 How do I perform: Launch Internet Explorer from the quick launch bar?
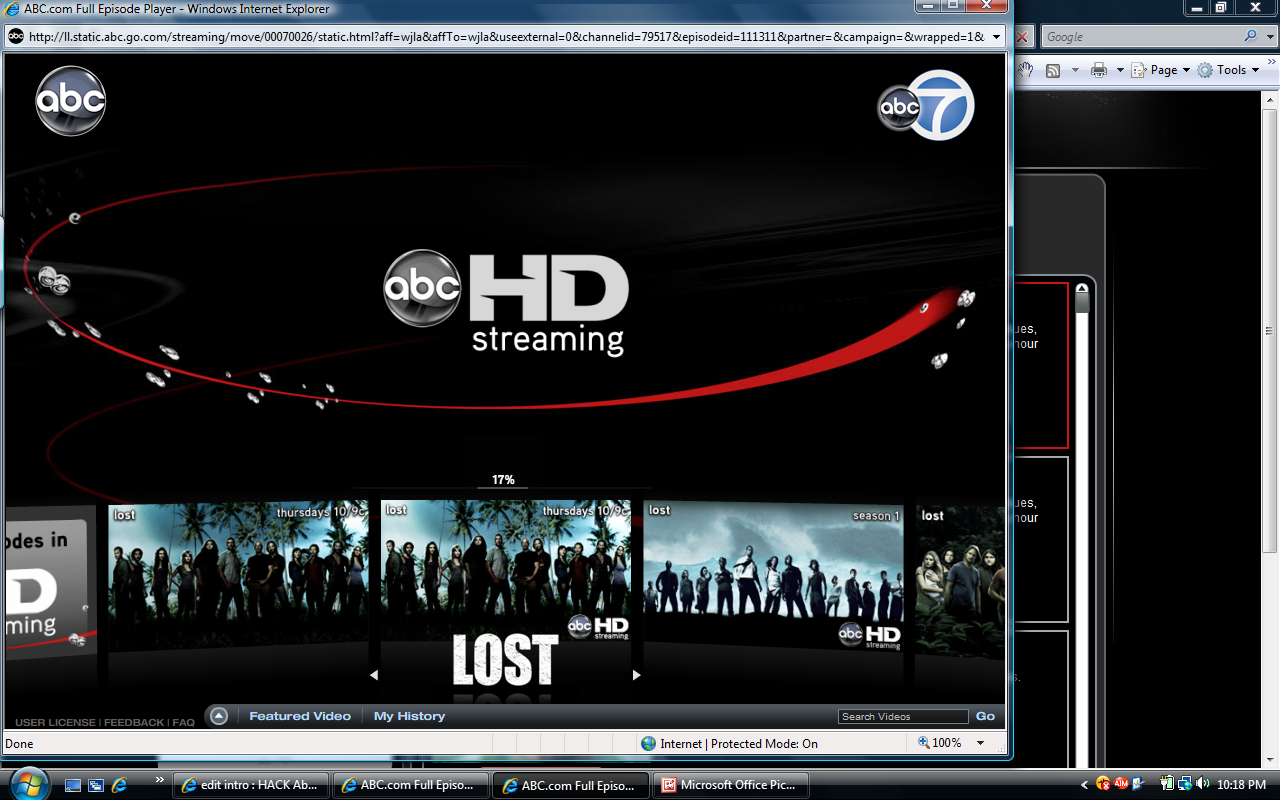[x=120, y=785]
